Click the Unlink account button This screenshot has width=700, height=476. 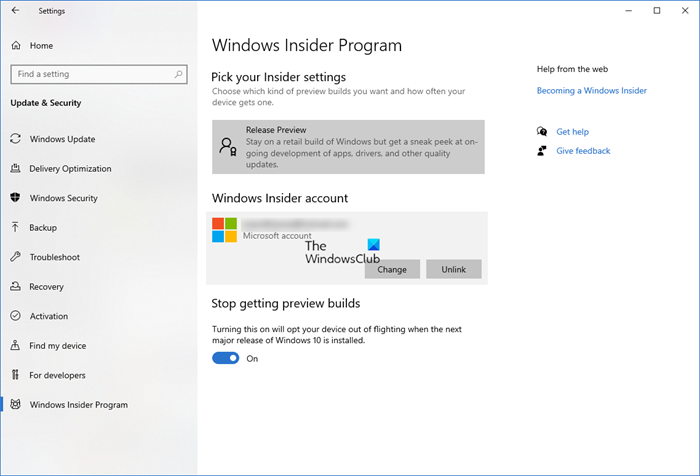pyautogui.click(x=454, y=269)
